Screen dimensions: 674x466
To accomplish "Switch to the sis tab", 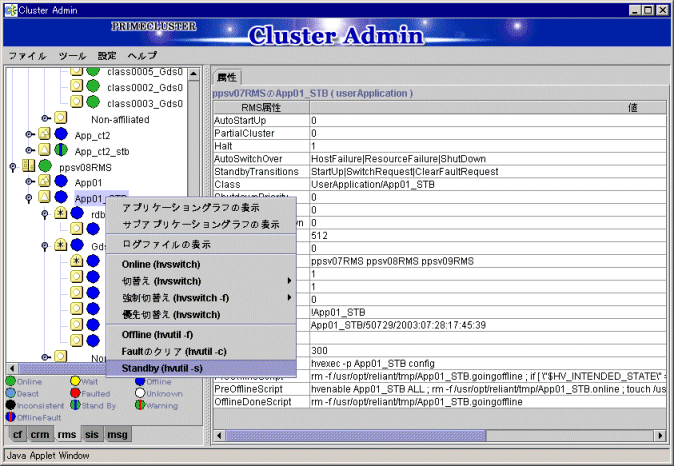I will pos(92,435).
